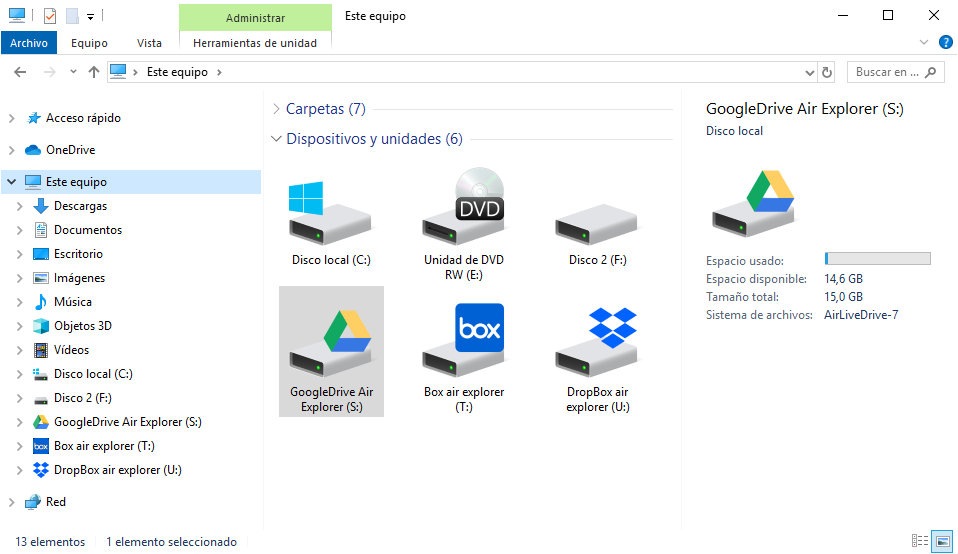This screenshot has width=958, height=554.
Task: Select Documentos in the sidebar
Action: point(88,230)
